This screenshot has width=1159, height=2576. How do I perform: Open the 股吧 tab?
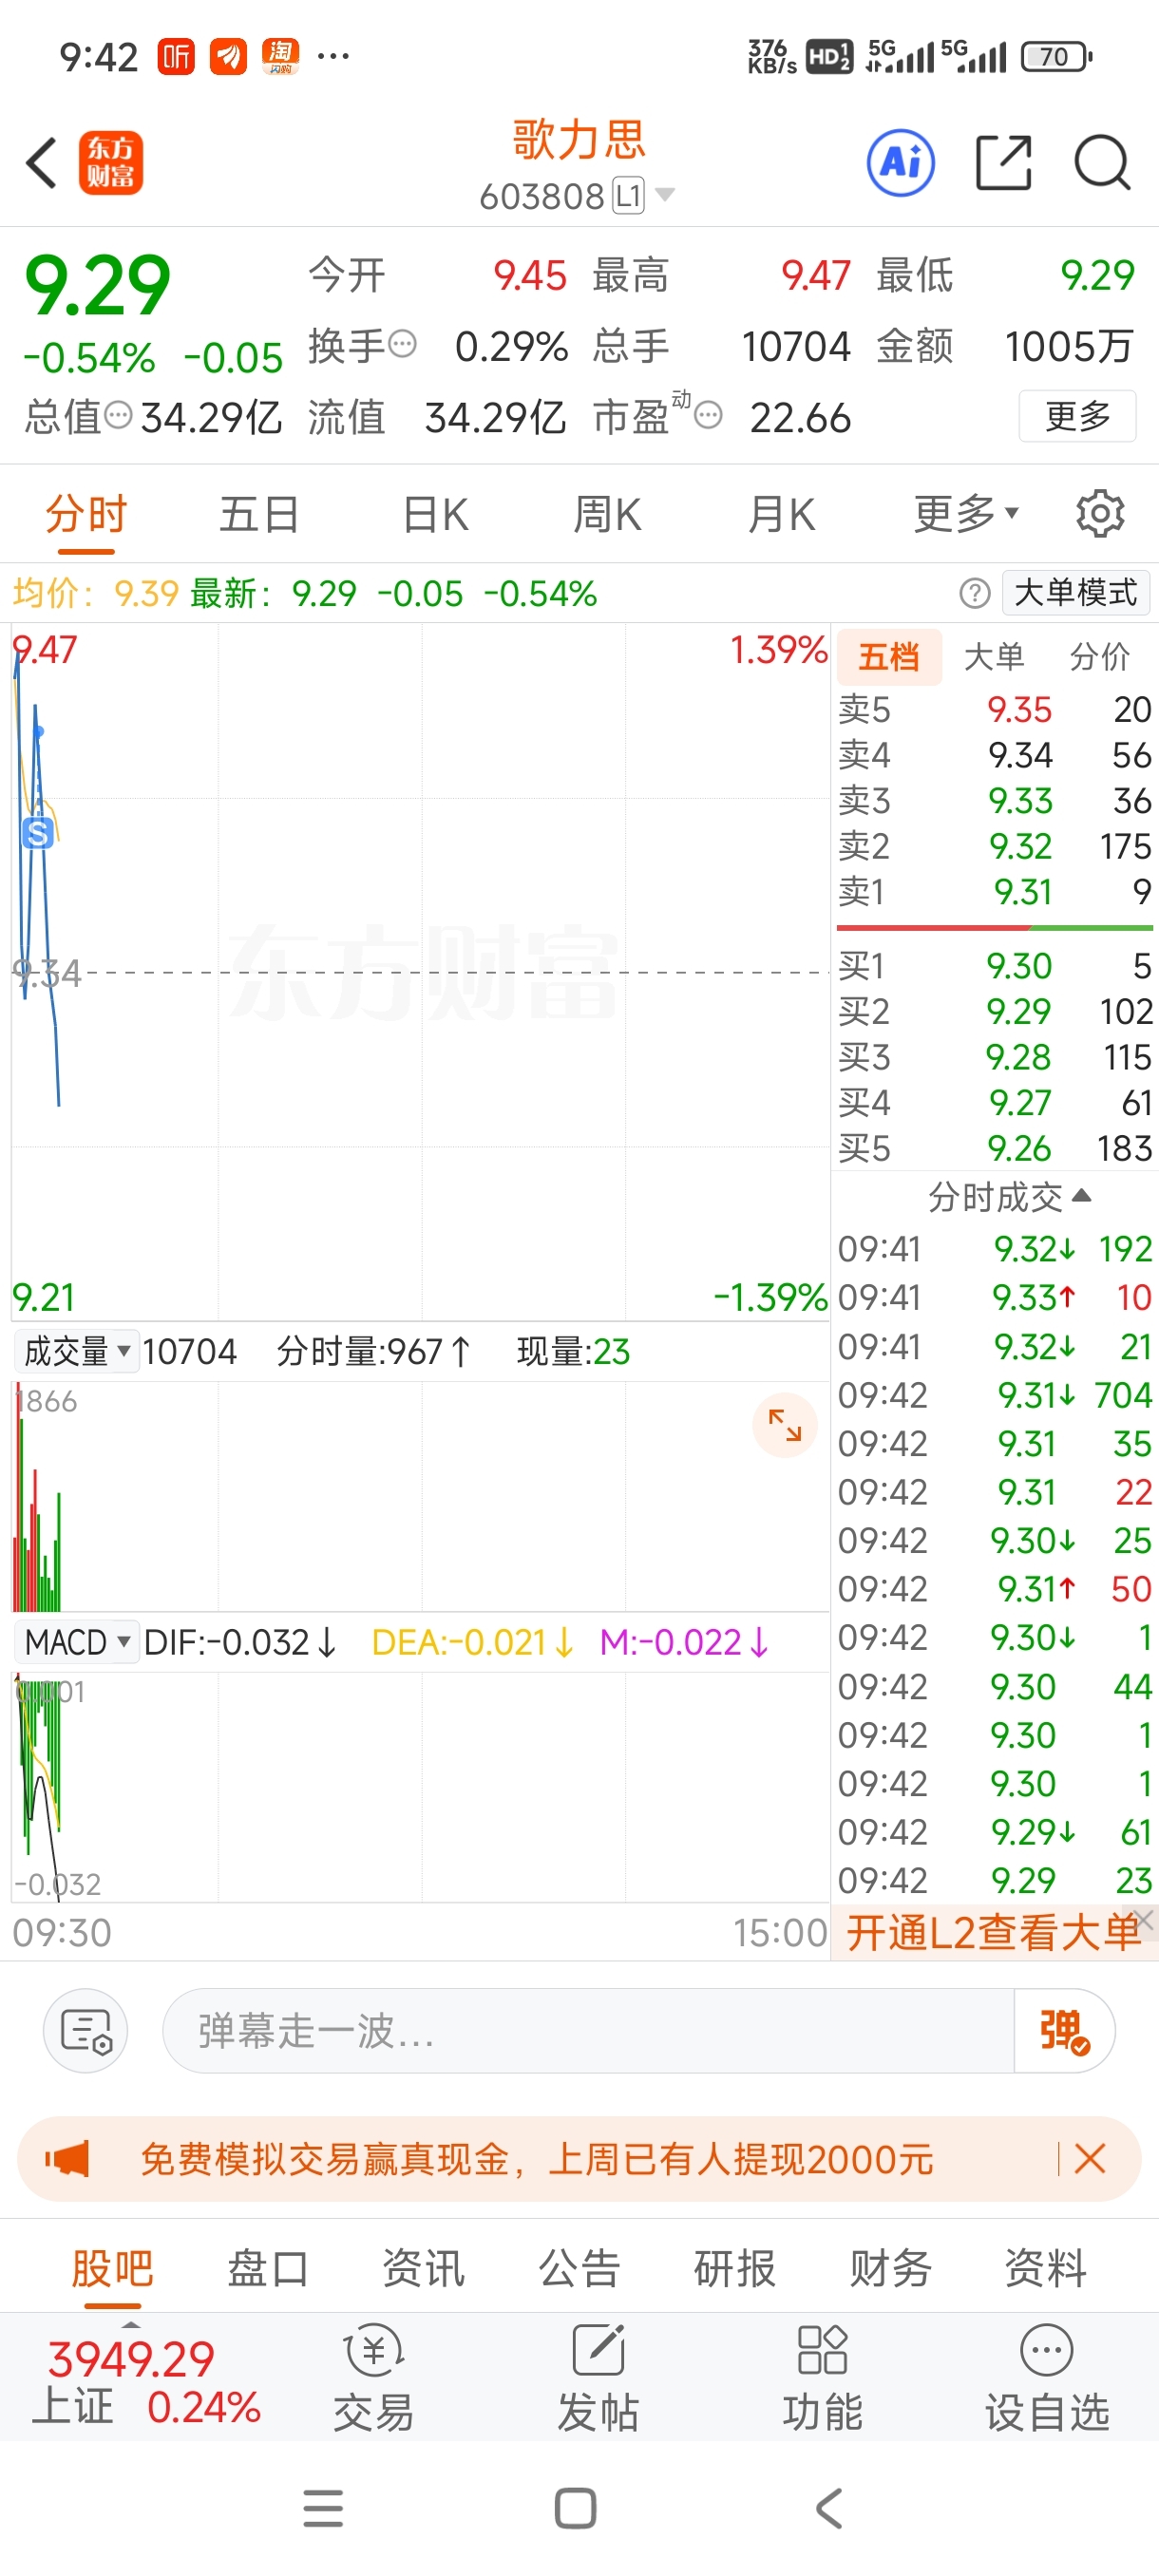[x=112, y=2267]
